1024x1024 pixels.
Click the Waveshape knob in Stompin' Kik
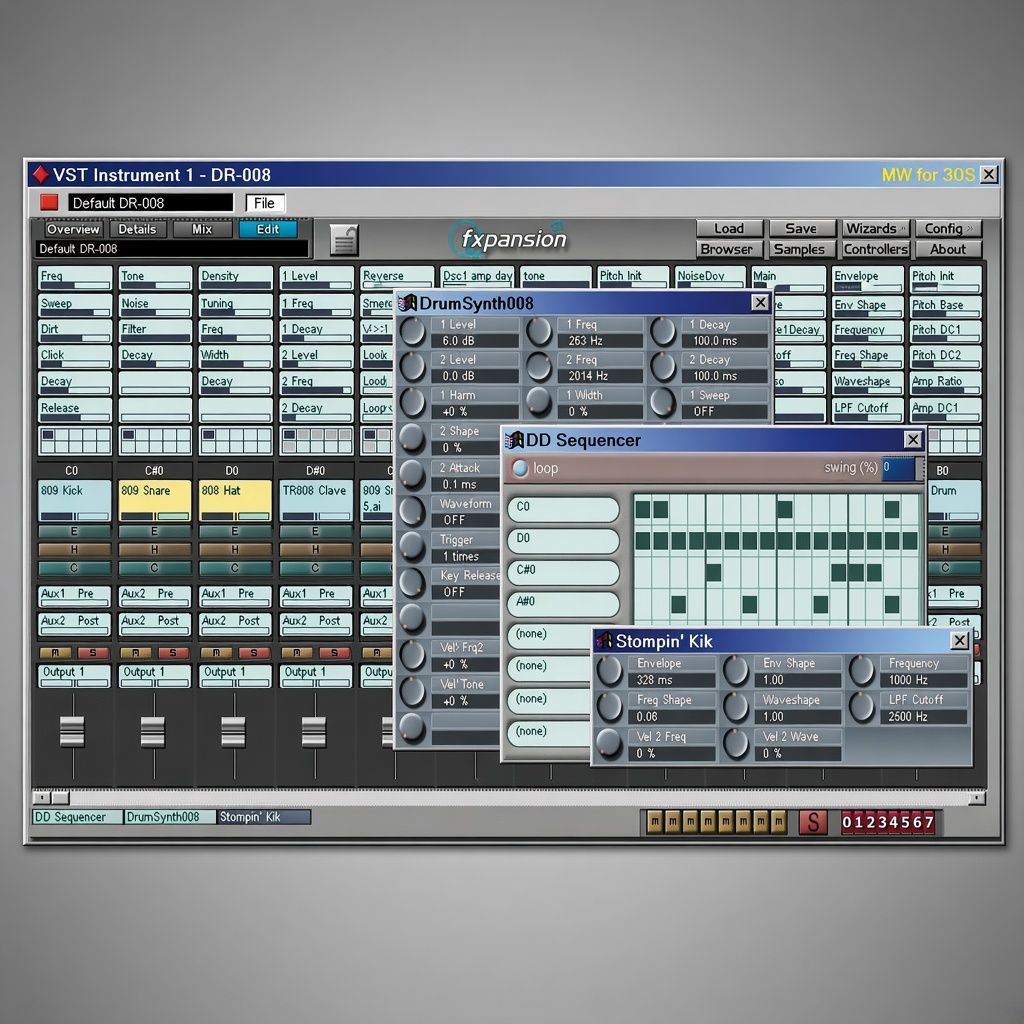click(x=736, y=707)
